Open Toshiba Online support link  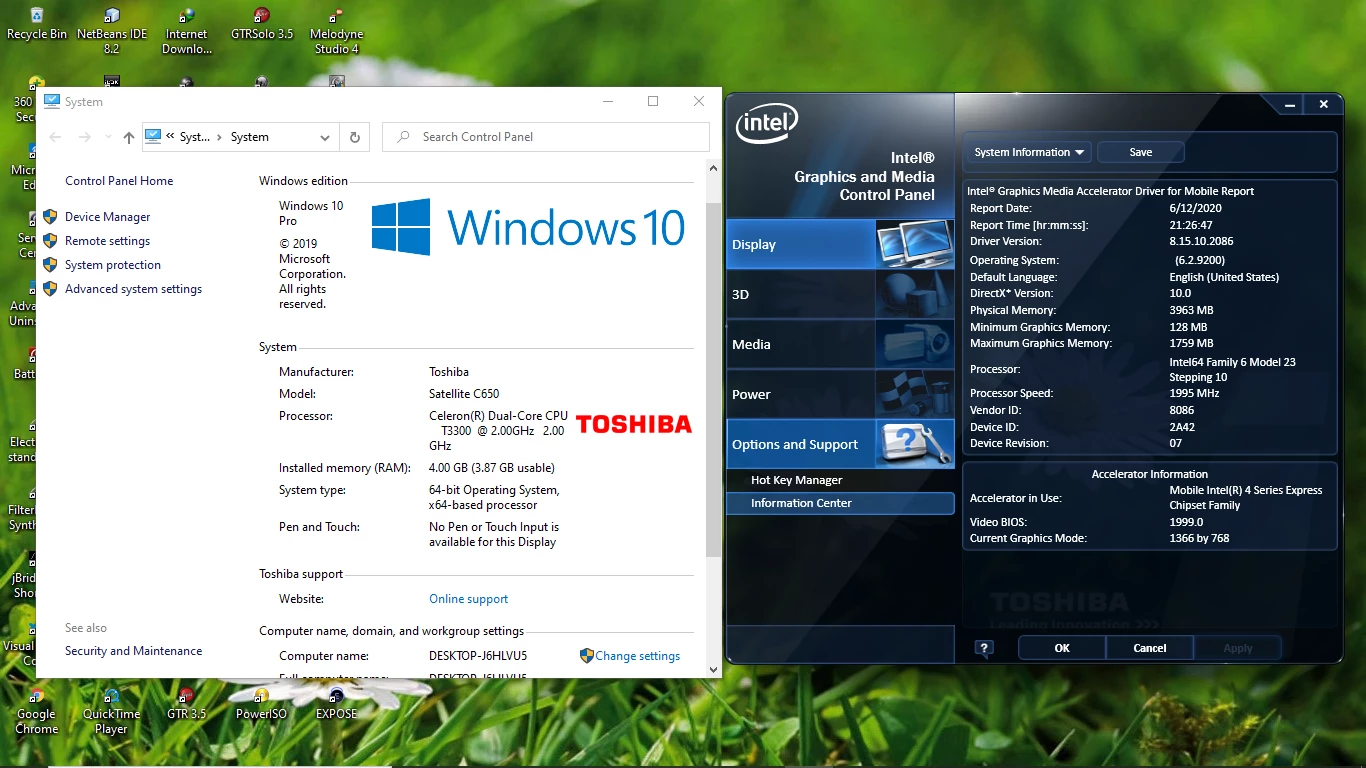pos(469,599)
